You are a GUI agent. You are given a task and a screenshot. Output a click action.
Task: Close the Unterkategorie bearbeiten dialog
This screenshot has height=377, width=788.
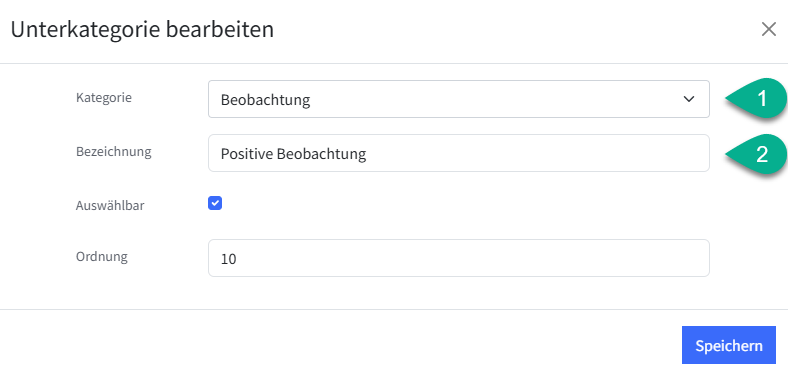769,30
